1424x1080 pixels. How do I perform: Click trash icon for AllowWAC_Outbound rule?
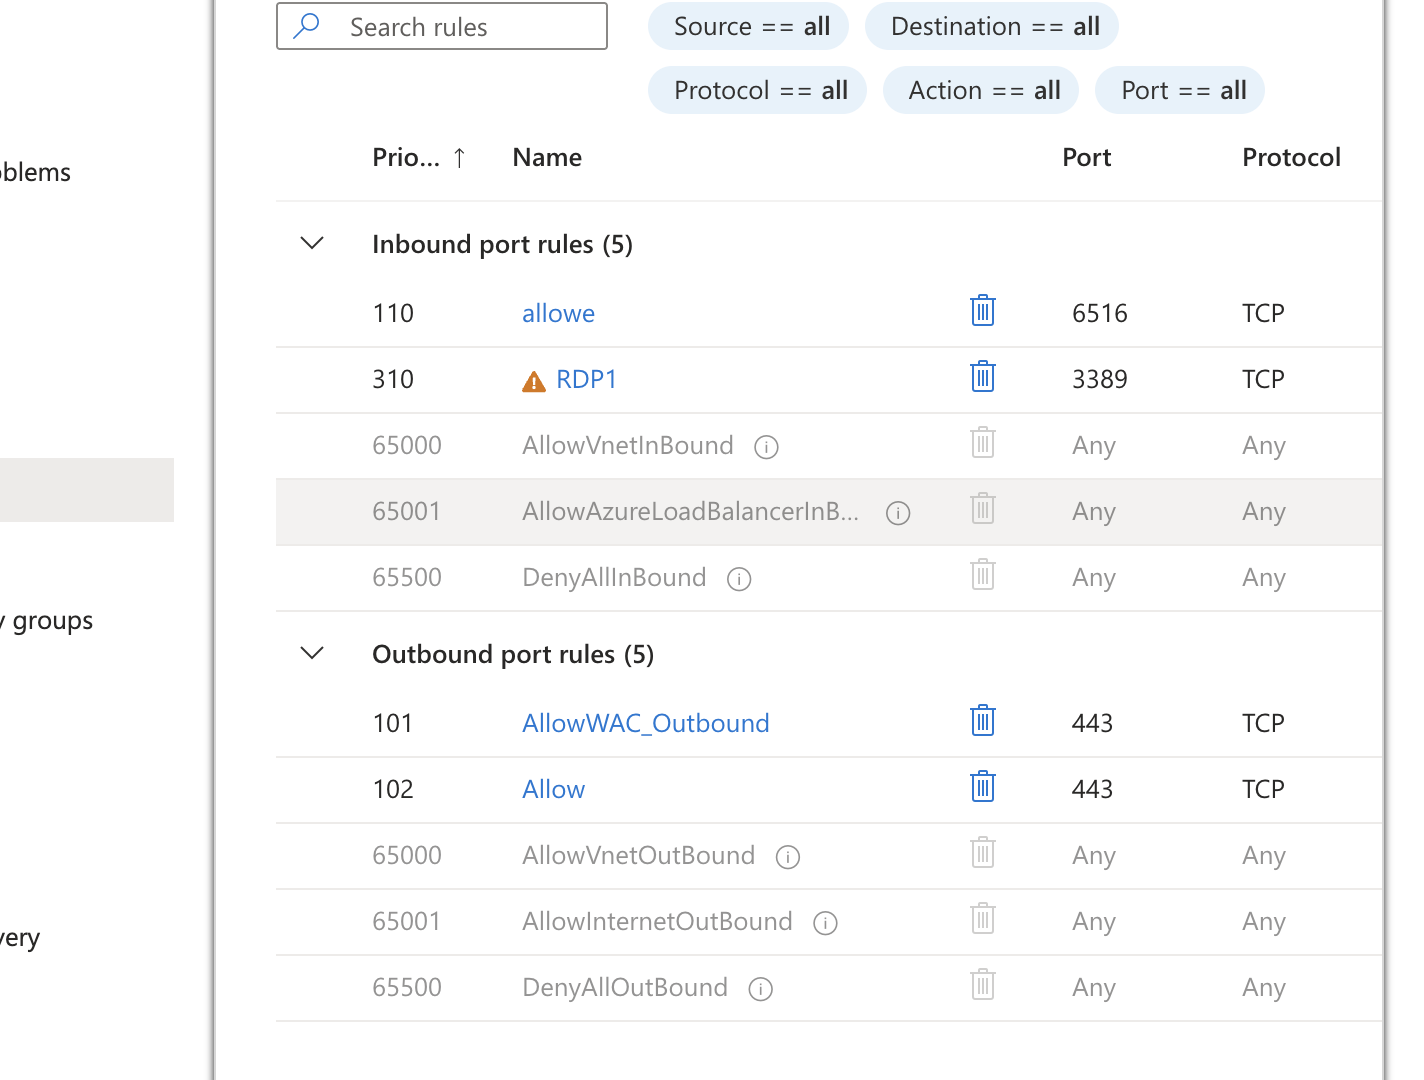(x=983, y=721)
